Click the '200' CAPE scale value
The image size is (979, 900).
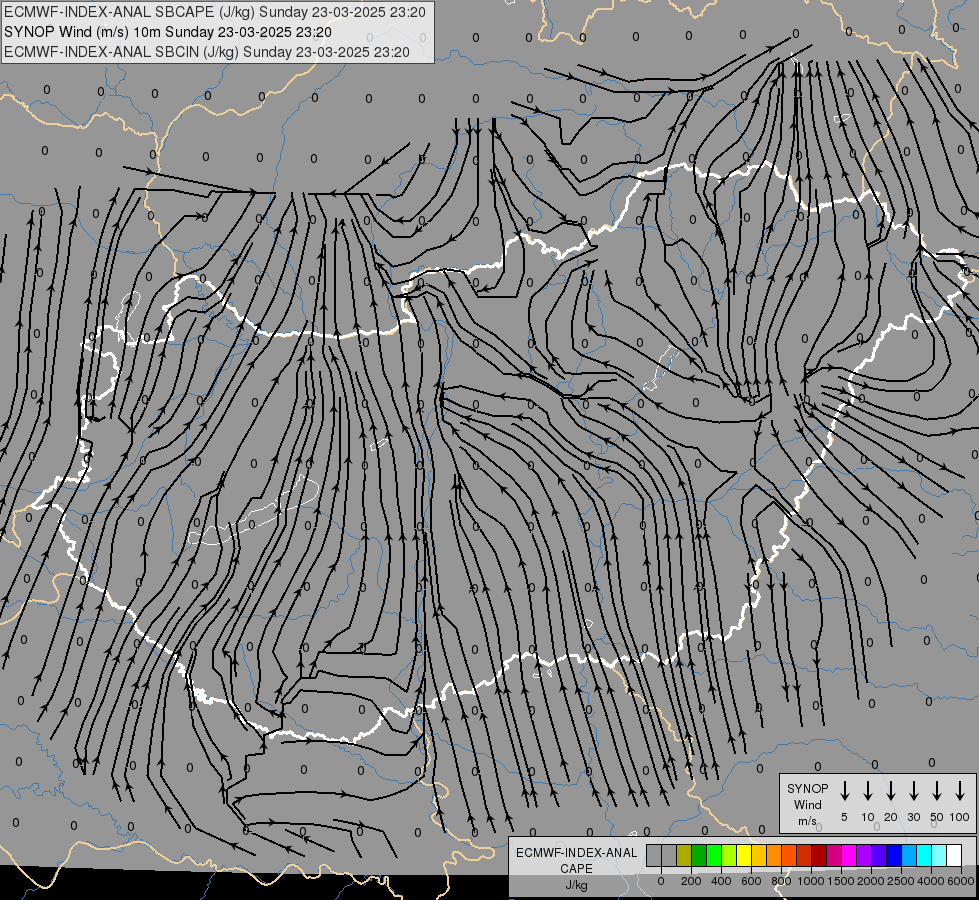[691, 881]
